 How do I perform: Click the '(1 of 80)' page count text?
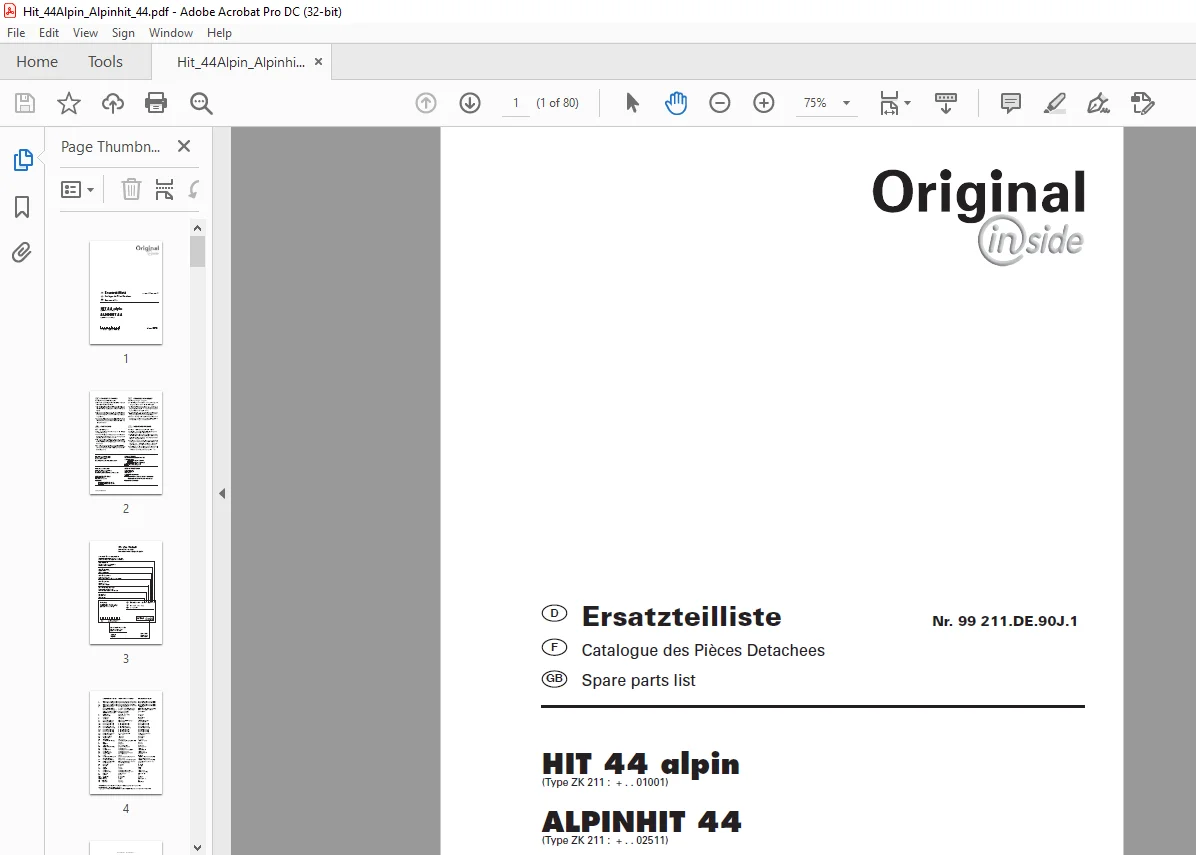(558, 103)
